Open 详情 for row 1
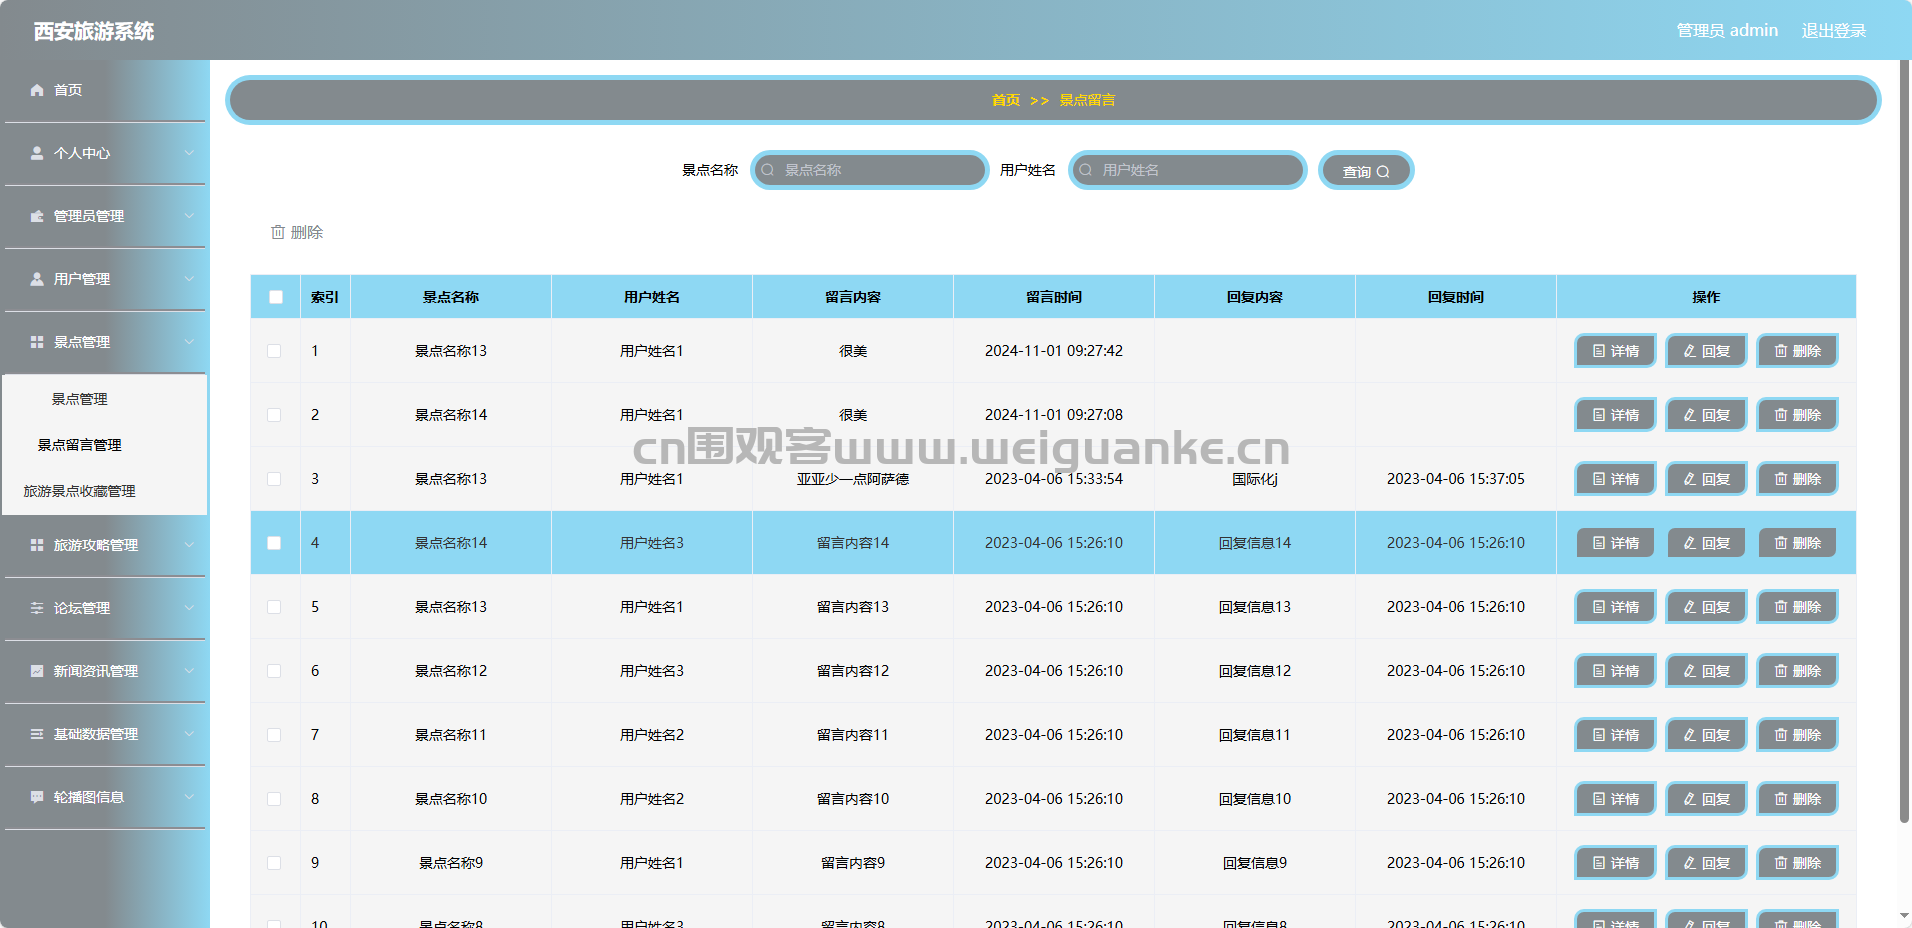This screenshot has height=928, width=1912. click(1616, 351)
